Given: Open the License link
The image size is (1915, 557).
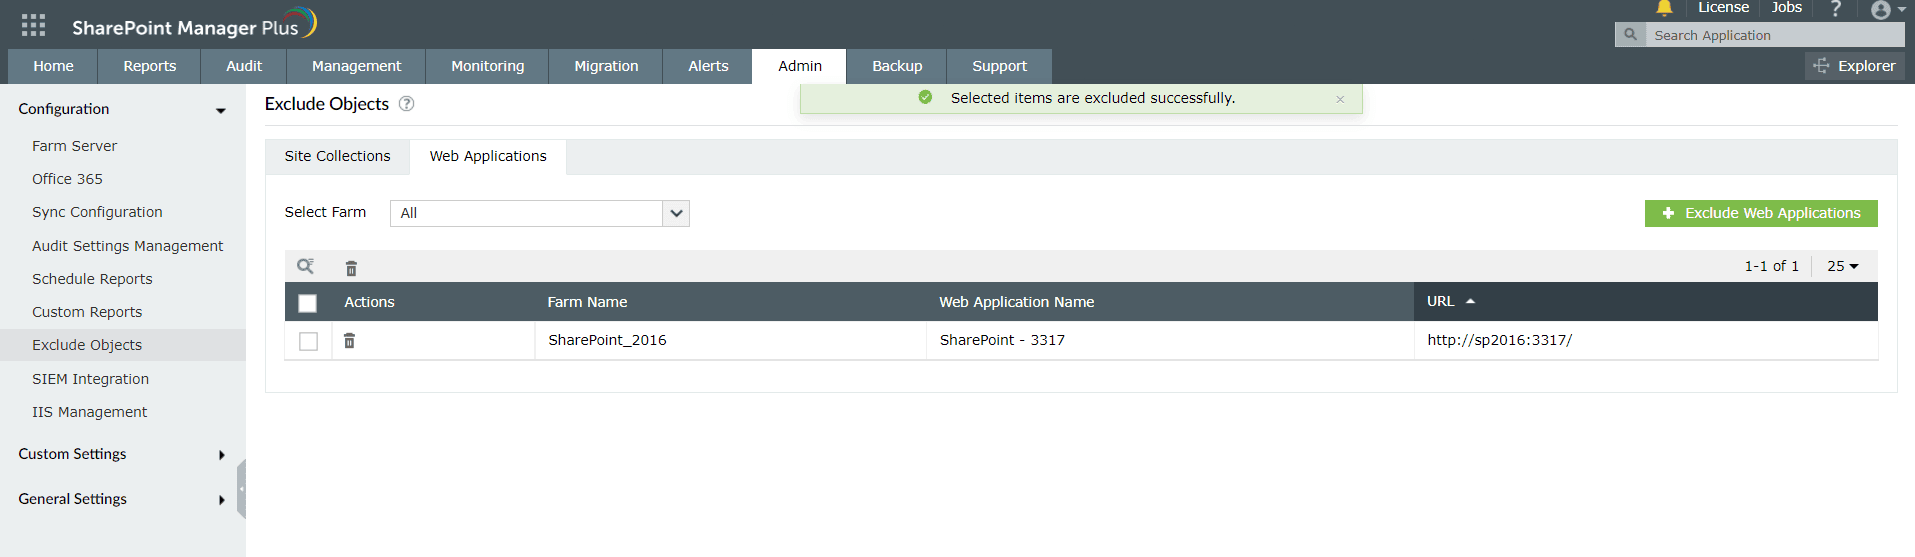Looking at the screenshot, I should pyautogui.click(x=1723, y=8).
